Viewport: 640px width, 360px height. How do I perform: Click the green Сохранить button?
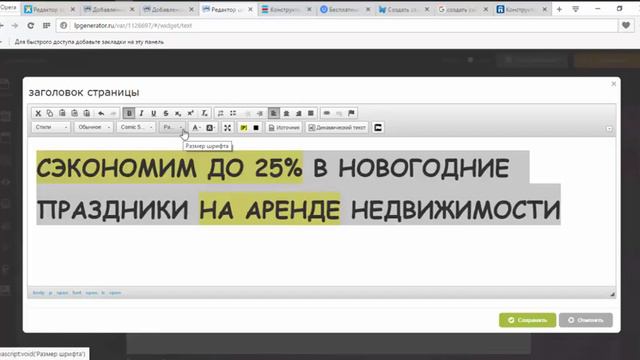point(527,320)
